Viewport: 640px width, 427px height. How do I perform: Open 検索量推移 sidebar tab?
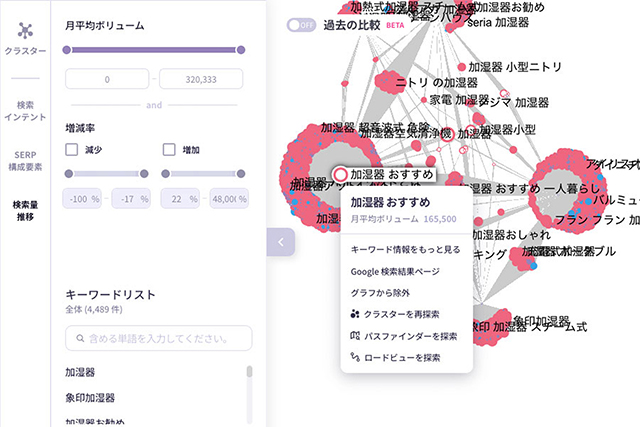[x=25, y=211]
